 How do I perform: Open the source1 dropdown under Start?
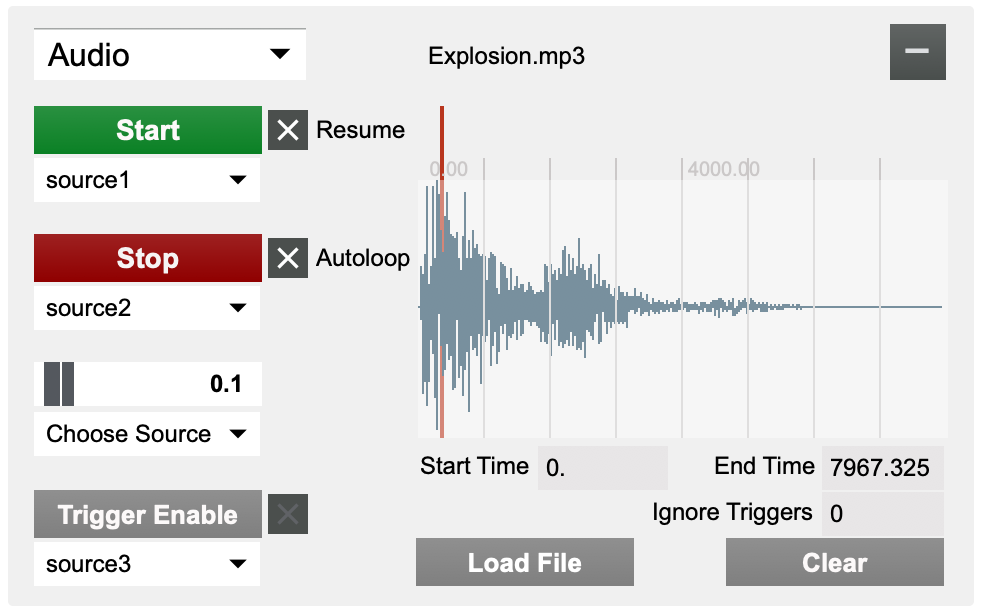click(147, 180)
